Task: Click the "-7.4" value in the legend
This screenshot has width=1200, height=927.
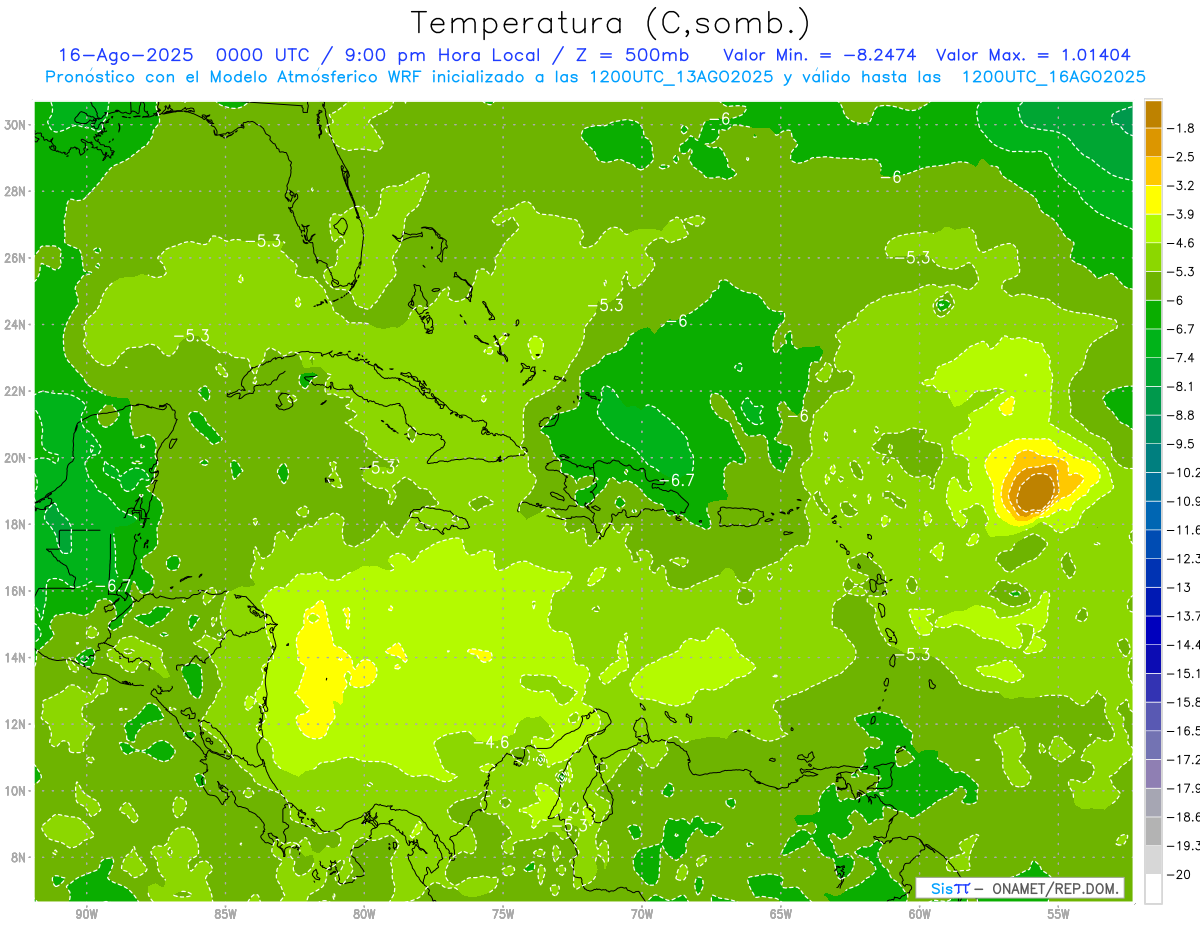Action: pyautogui.click(x=1182, y=357)
